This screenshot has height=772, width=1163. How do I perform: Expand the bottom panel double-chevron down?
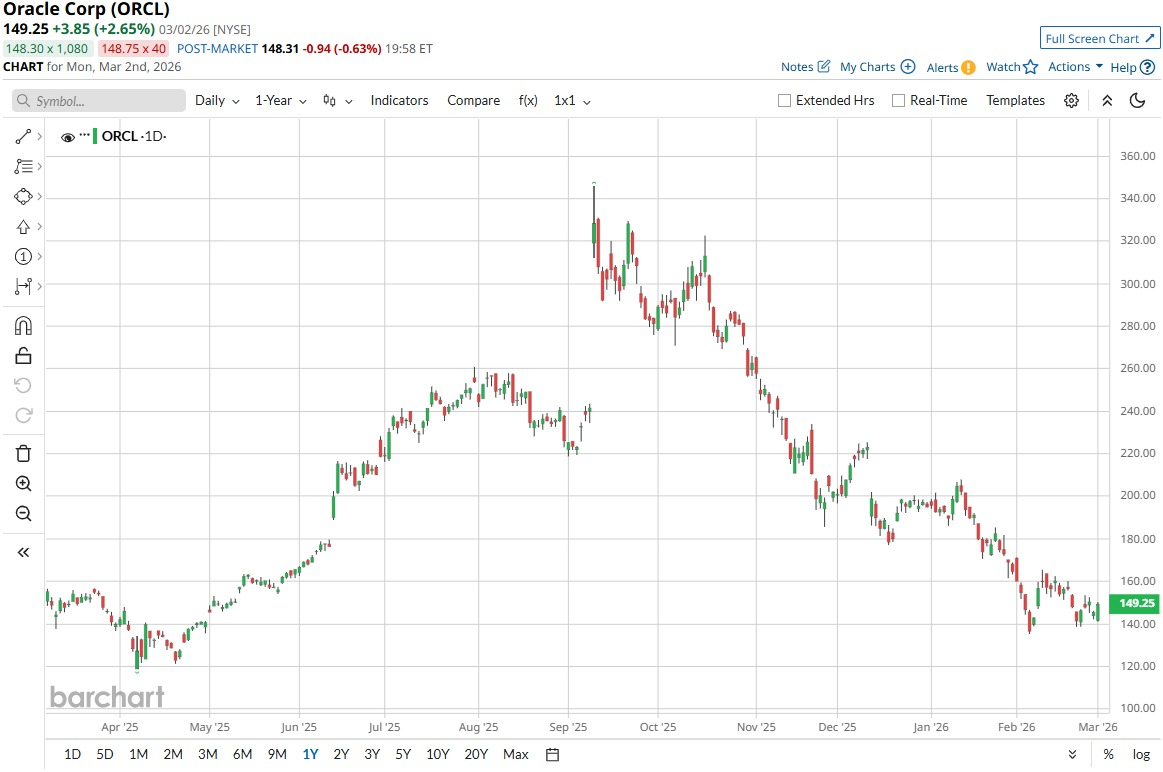pyautogui.click(x=1073, y=755)
